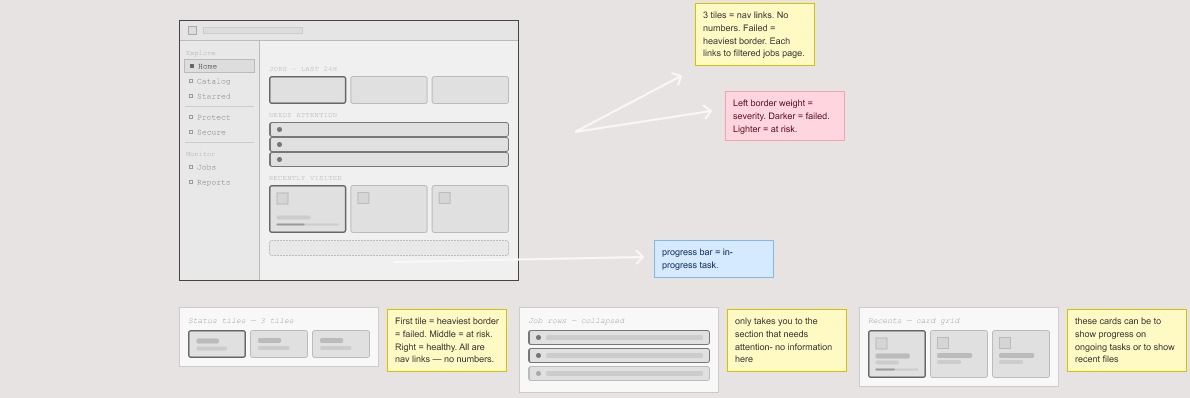
Task: Select the Home item in wireframe sidebar
Action: click(219, 66)
